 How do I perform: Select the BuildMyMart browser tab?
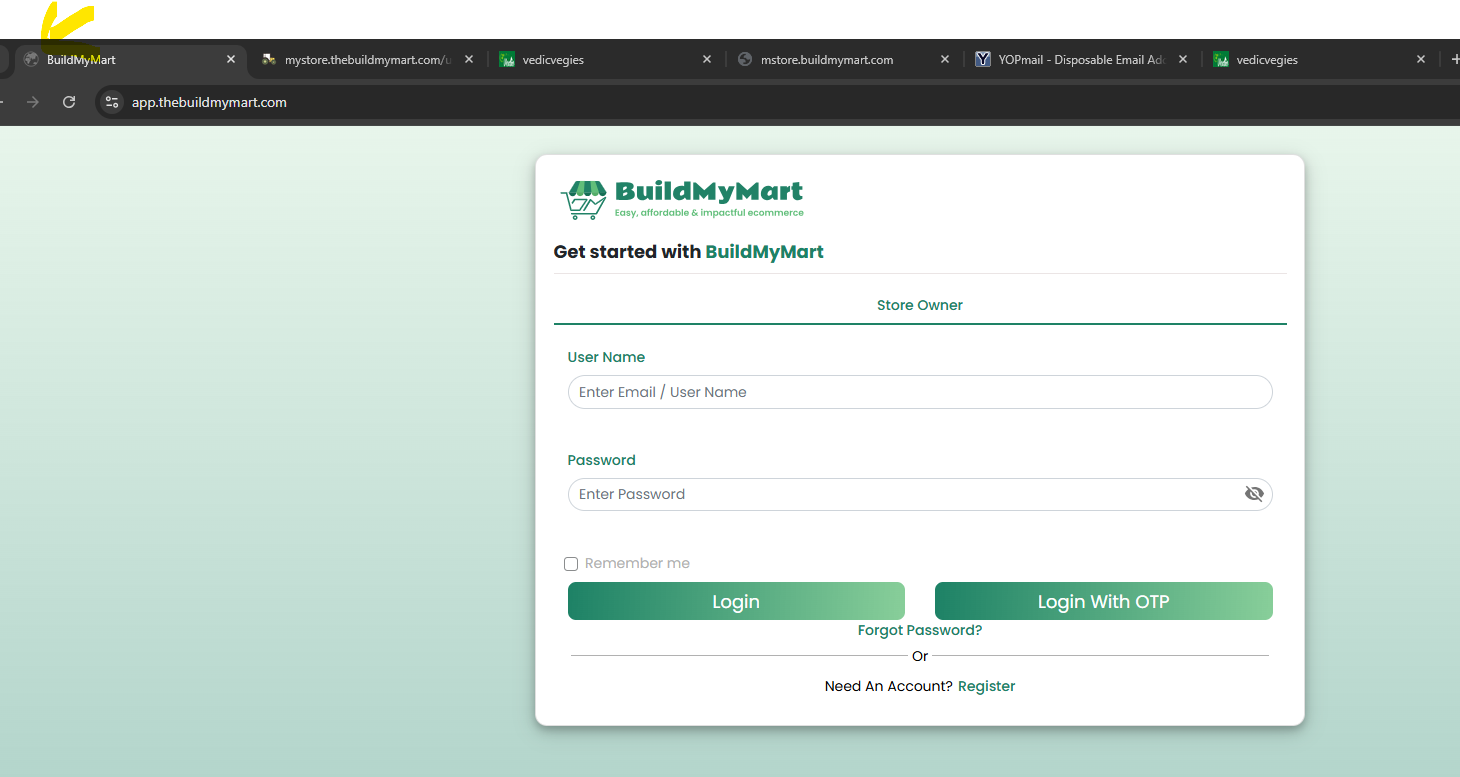pyautogui.click(x=130, y=60)
